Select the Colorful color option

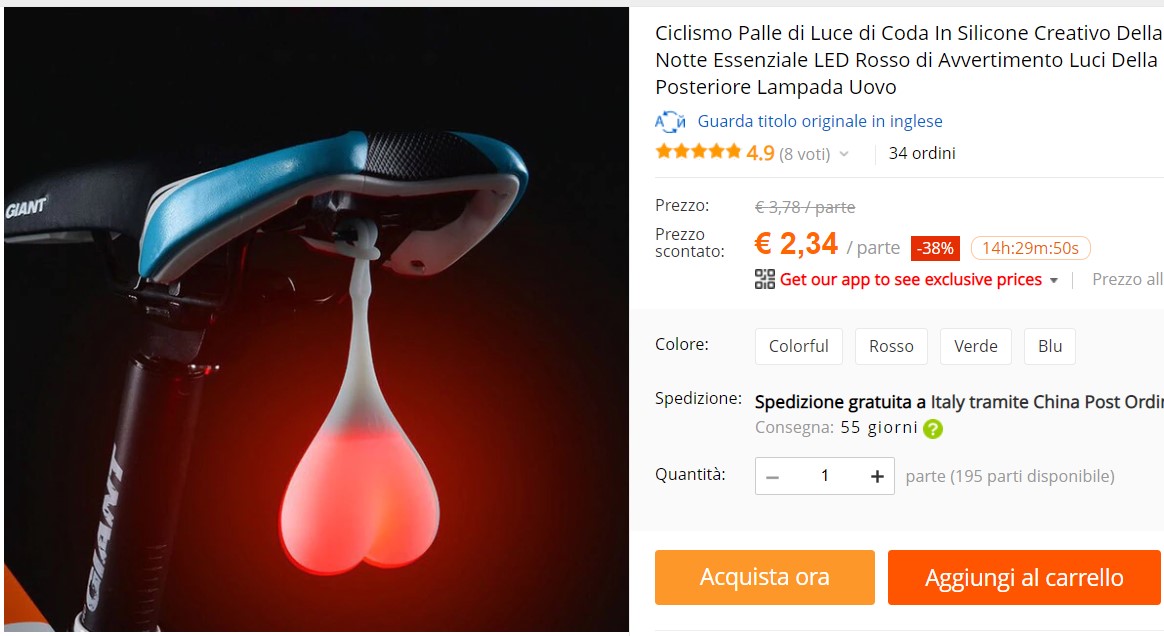[799, 347]
